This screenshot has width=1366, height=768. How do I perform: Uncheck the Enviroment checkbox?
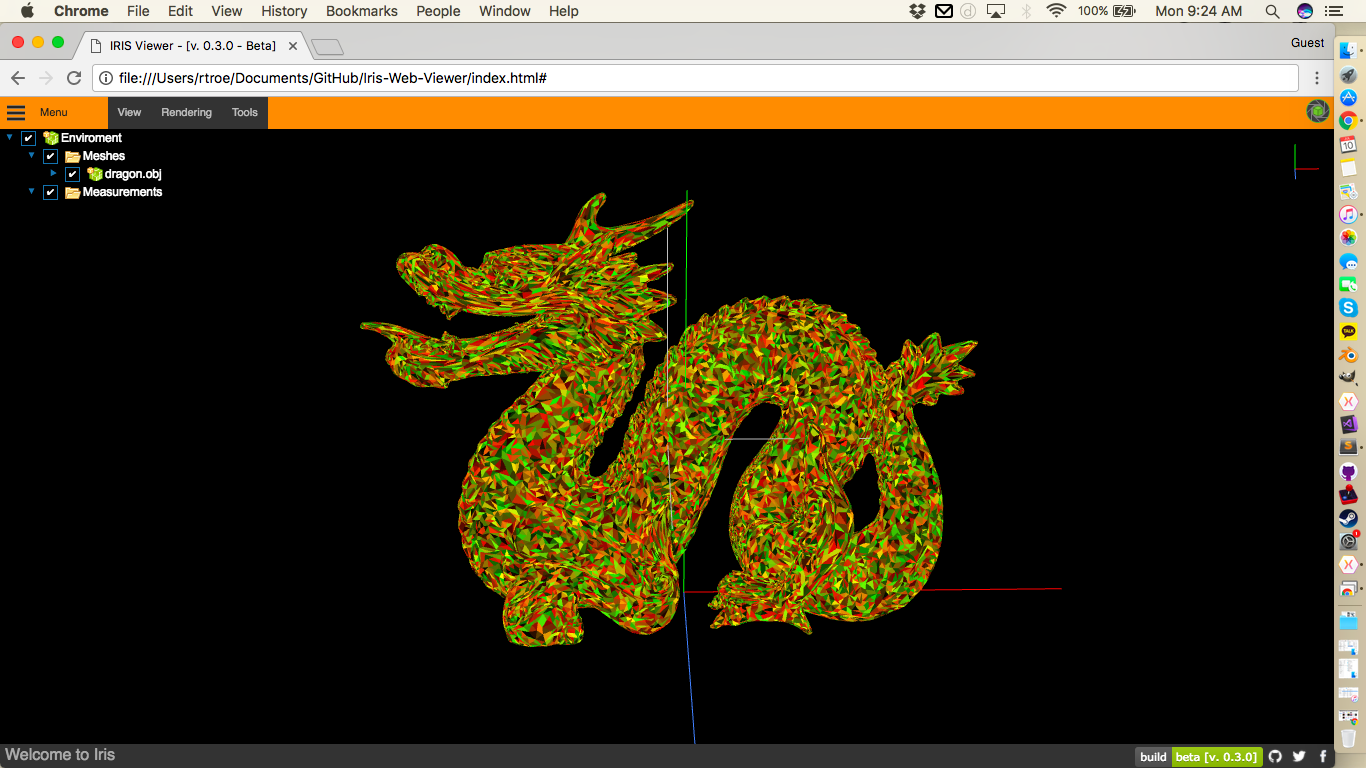[x=28, y=137]
